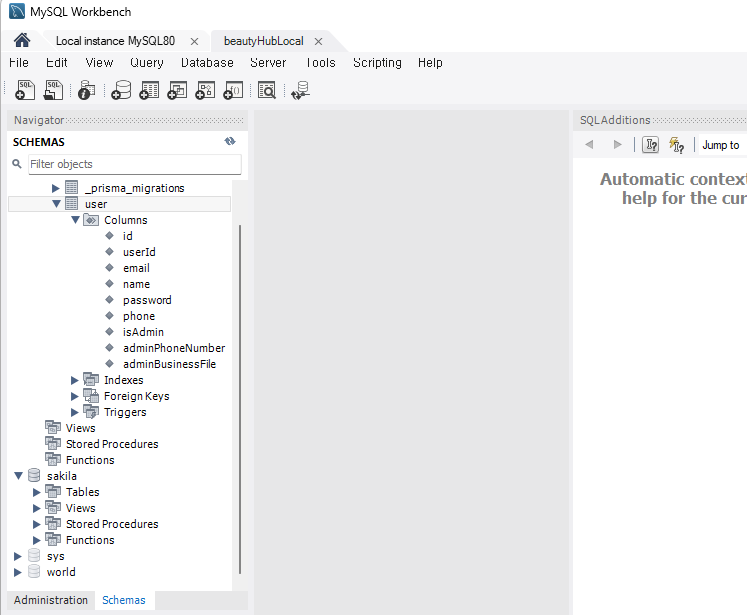Create a new SQL tab icon
The image size is (747, 615).
tap(25, 90)
